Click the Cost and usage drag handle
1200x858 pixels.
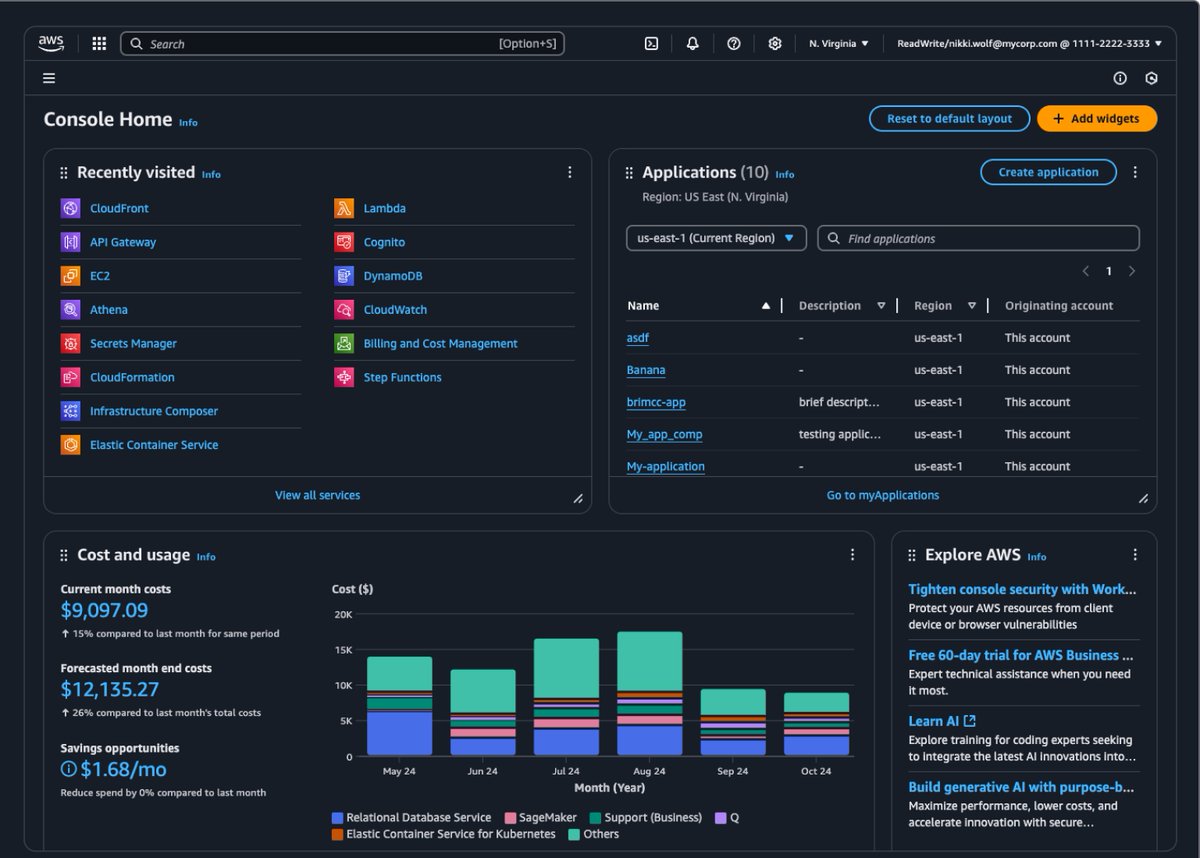click(64, 555)
